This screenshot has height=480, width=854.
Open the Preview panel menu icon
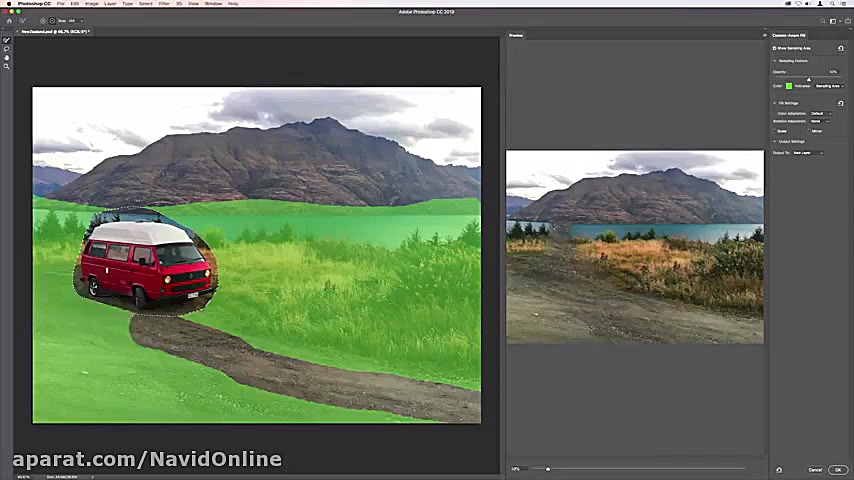click(764, 35)
